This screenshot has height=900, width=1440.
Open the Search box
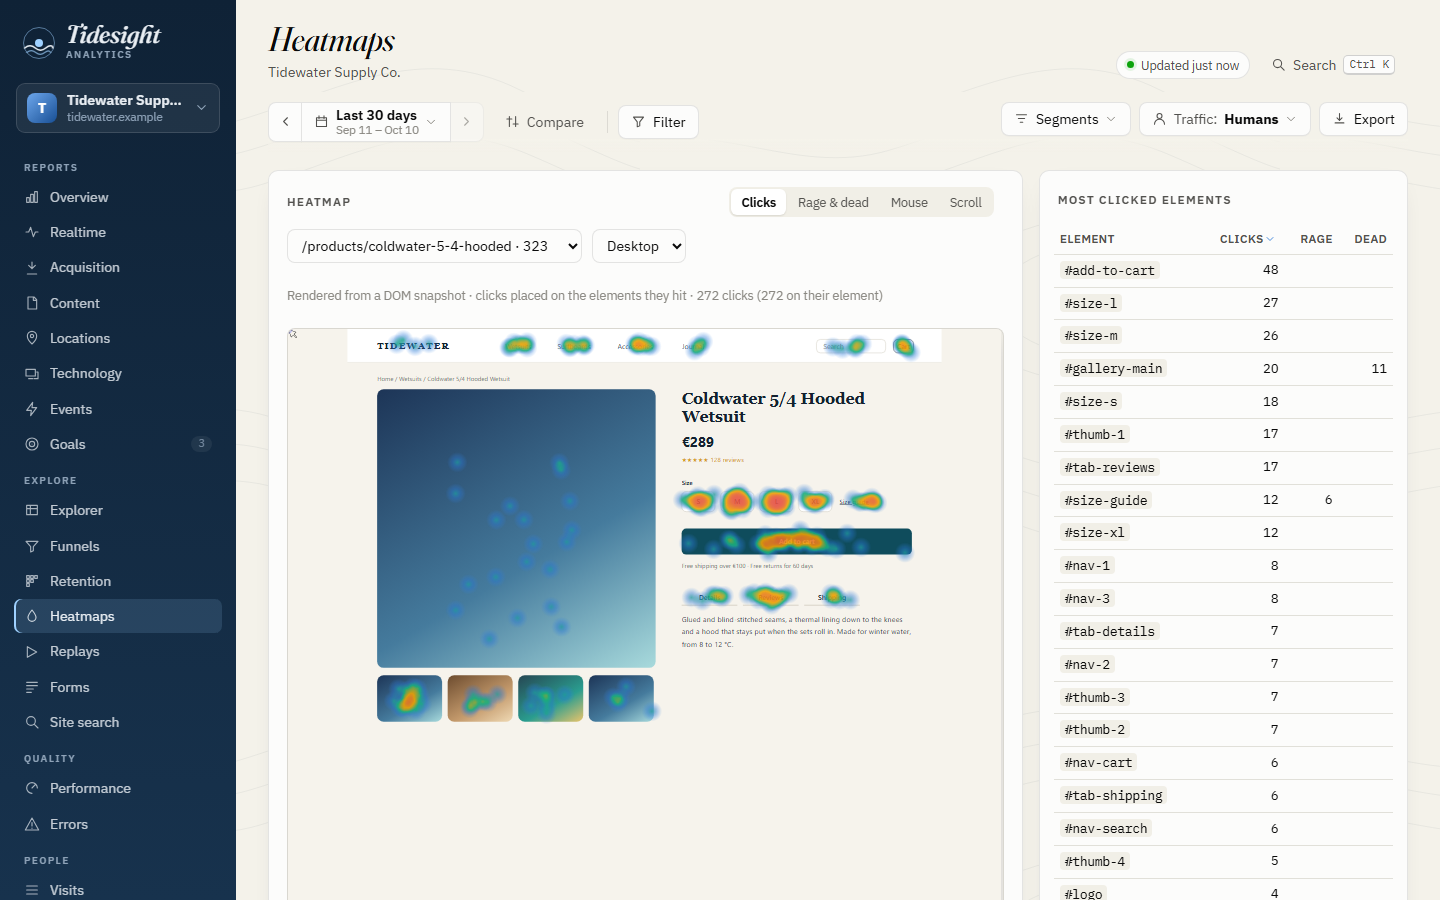[1333, 65]
